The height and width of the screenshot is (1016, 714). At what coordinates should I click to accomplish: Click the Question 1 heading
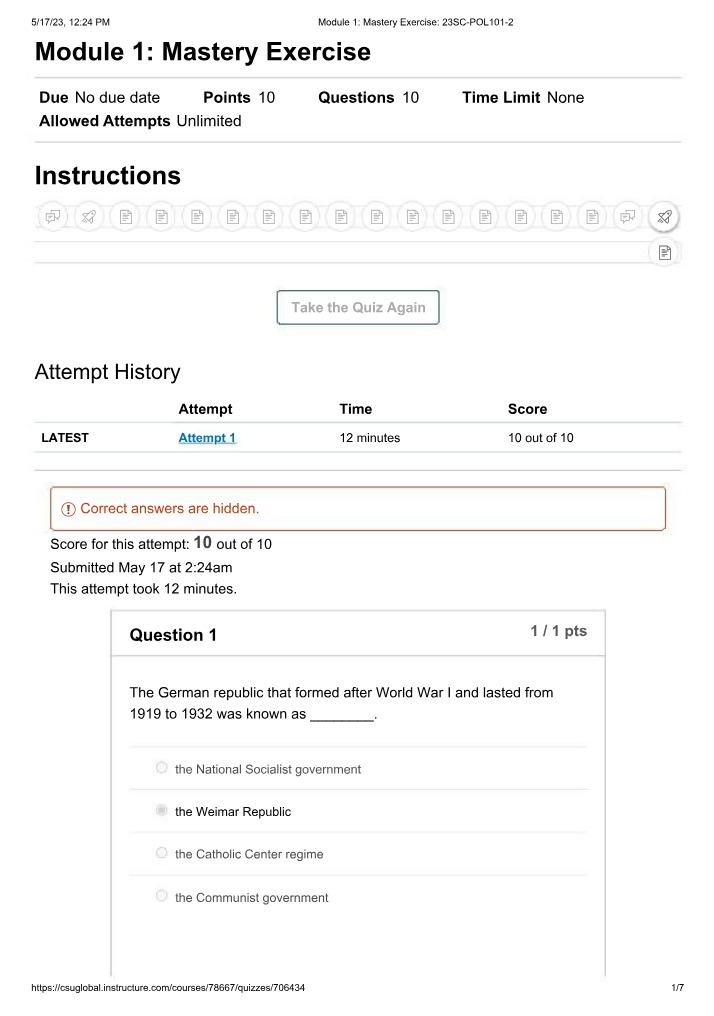pos(173,635)
